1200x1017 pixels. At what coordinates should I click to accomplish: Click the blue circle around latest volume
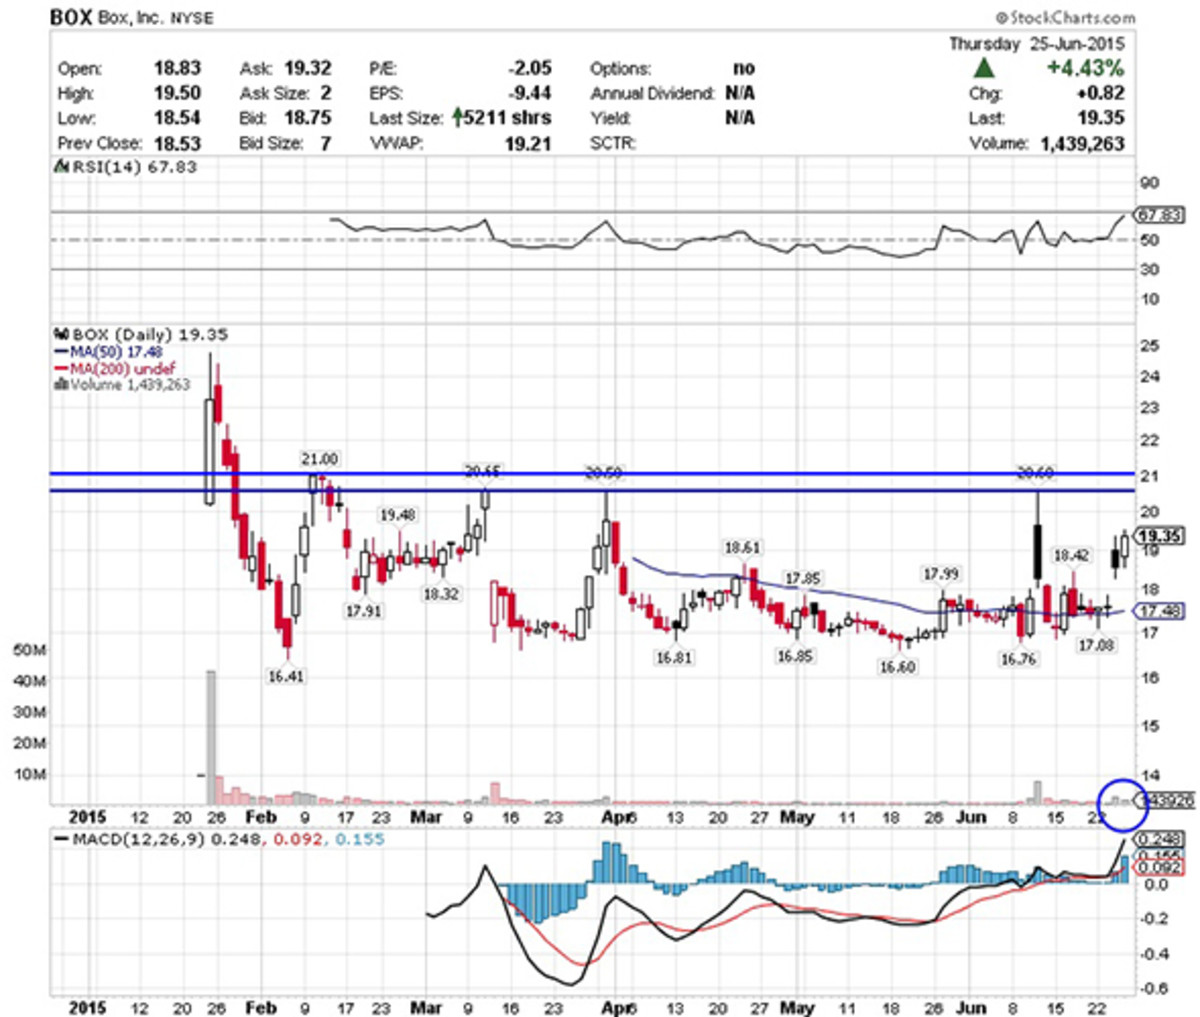[1122, 803]
